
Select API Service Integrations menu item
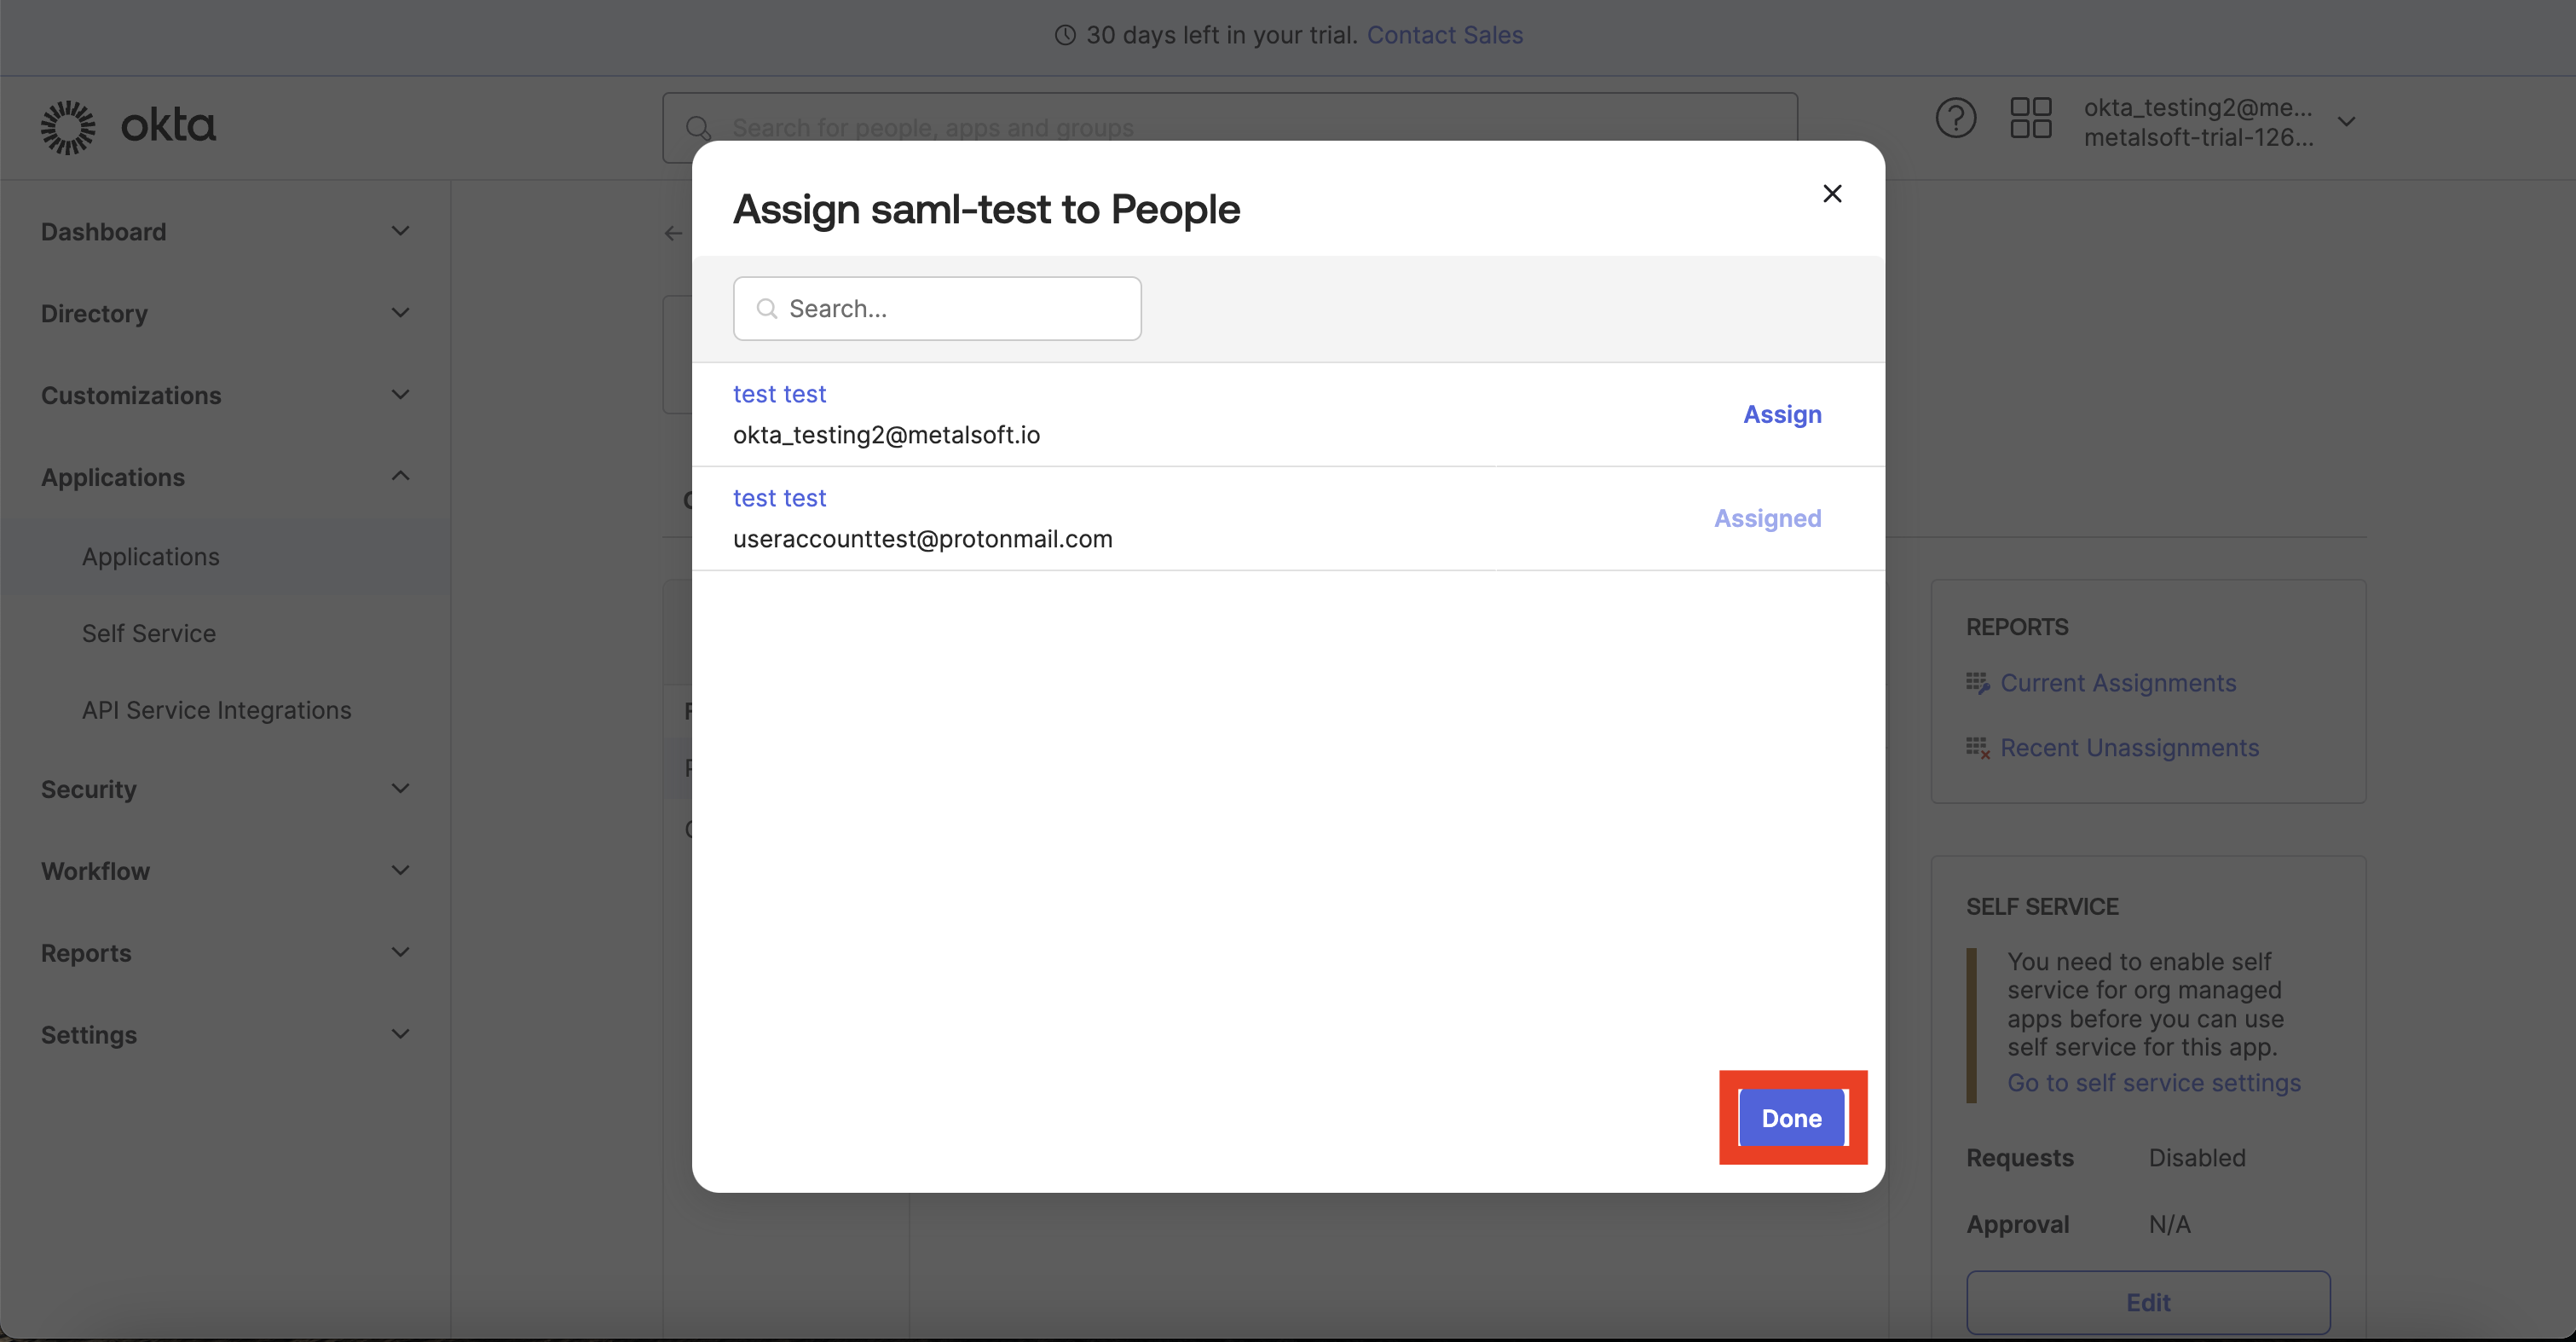(x=217, y=710)
